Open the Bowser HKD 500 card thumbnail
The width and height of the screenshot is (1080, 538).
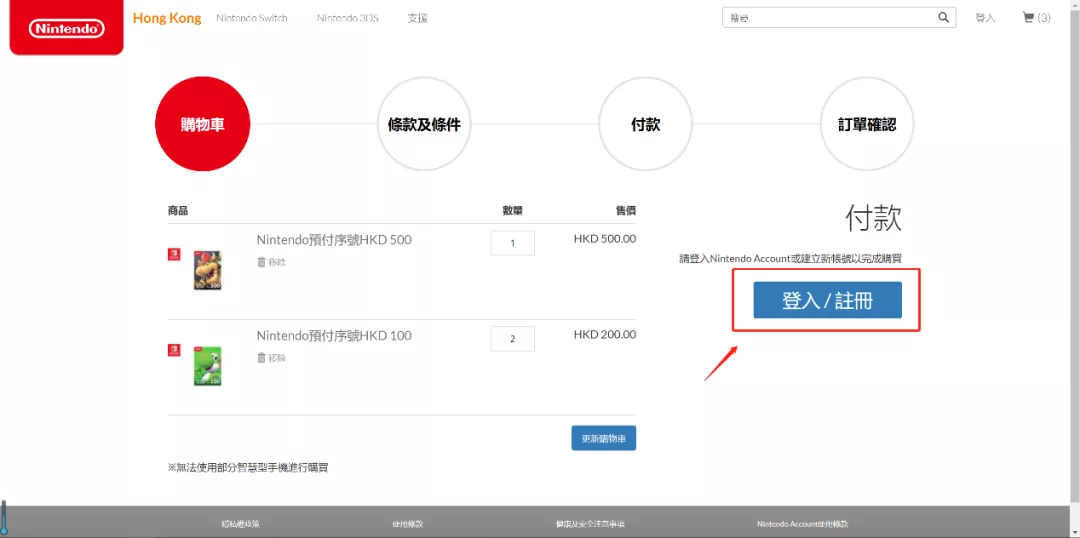coord(207,270)
